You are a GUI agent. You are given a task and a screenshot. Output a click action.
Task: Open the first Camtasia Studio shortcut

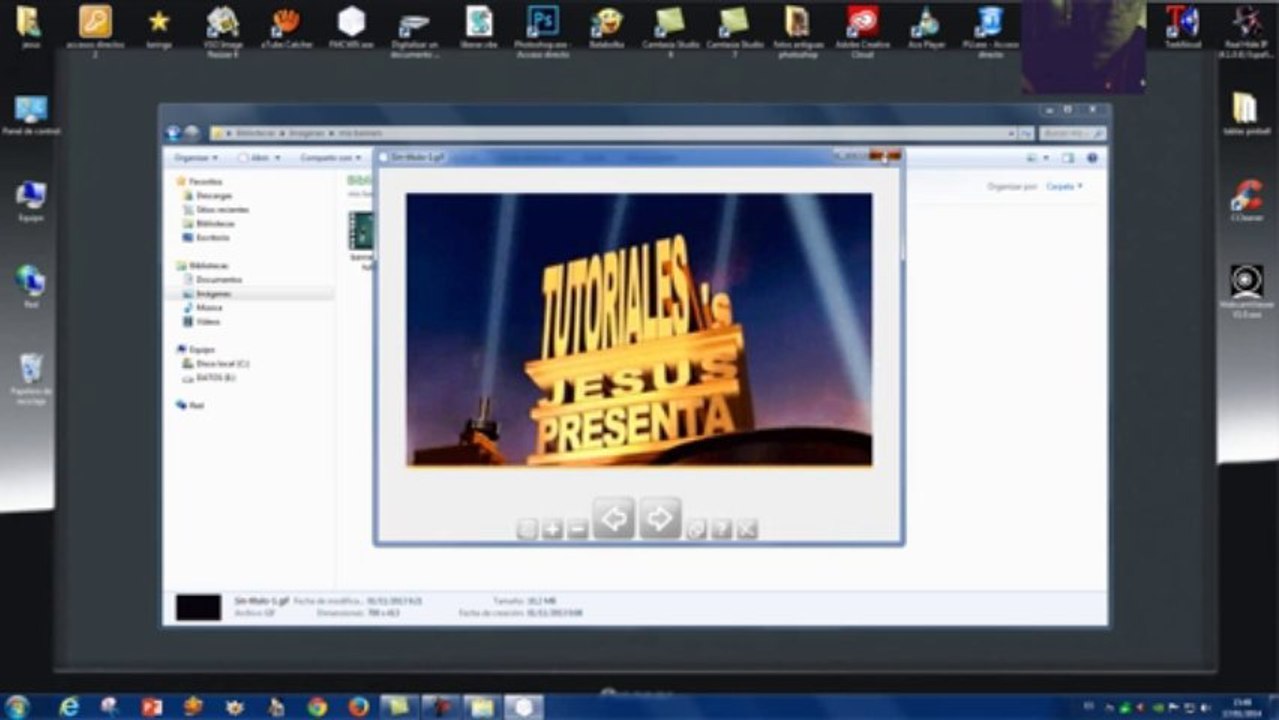pos(670,30)
